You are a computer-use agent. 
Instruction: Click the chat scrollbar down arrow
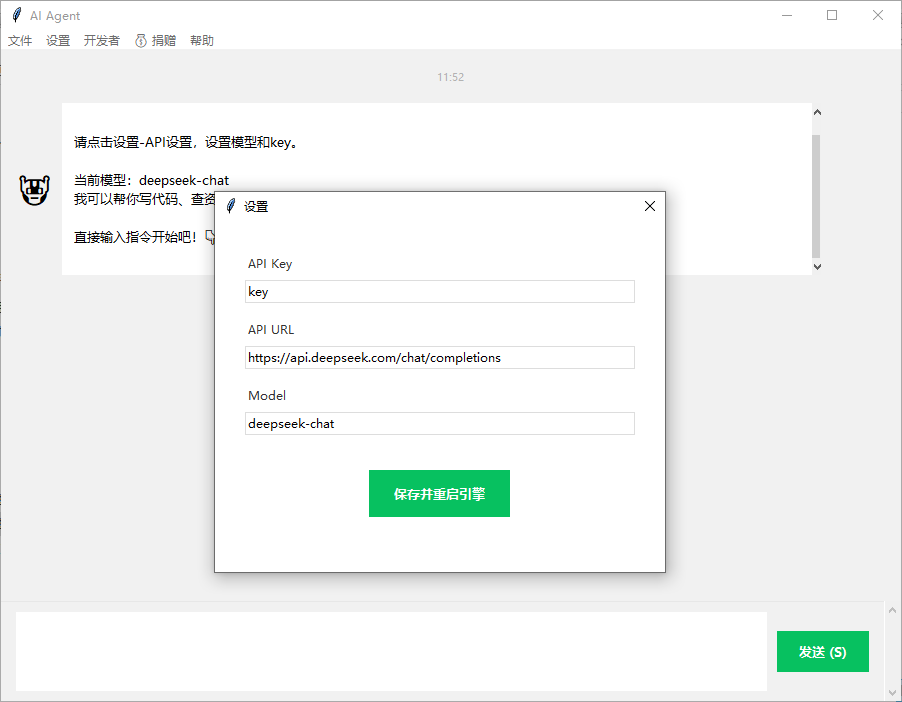pyautogui.click(x=817, y=266)
